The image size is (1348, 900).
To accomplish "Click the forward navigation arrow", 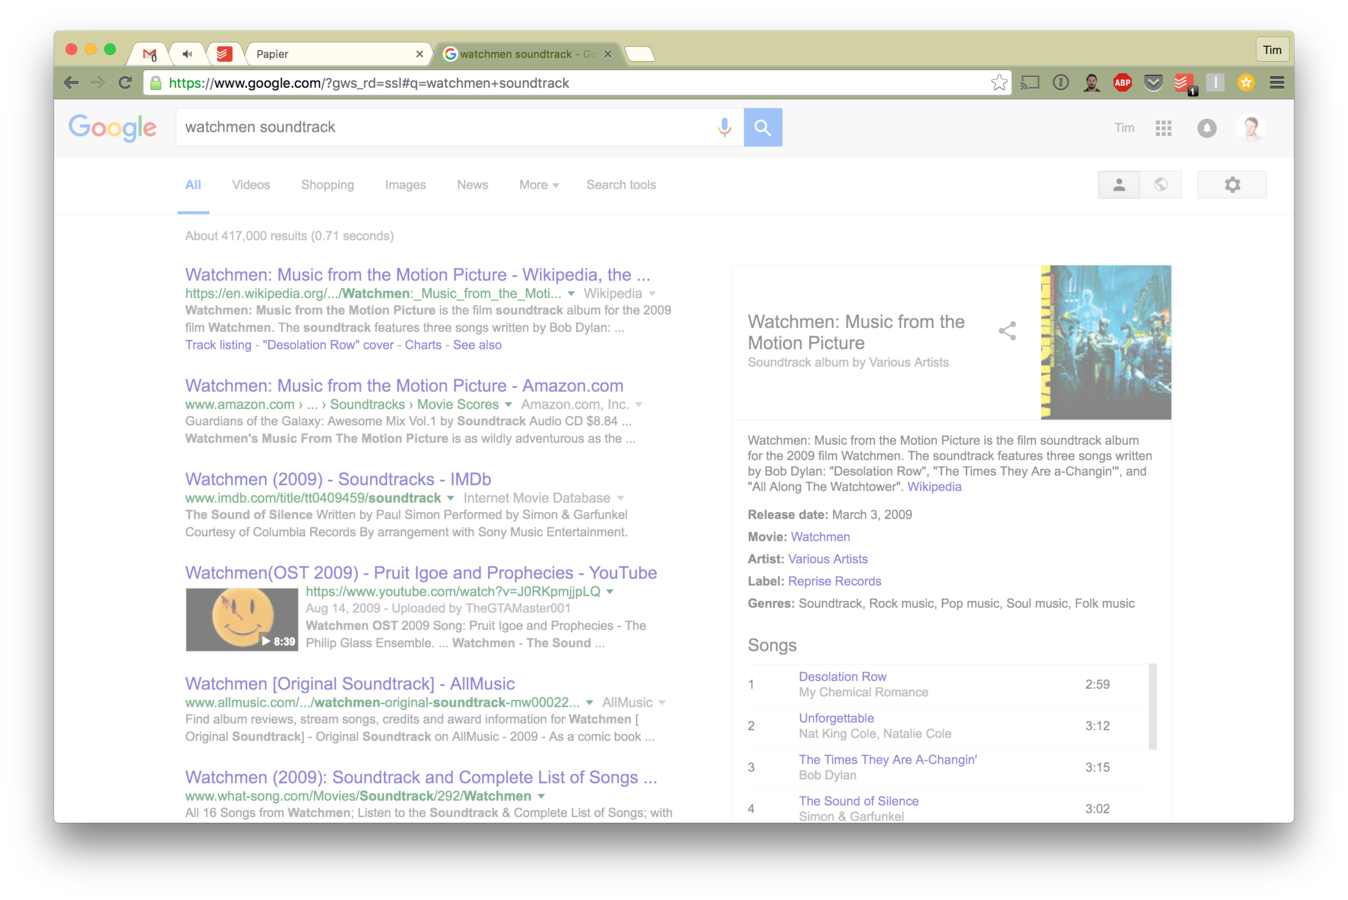I will 97,83.
